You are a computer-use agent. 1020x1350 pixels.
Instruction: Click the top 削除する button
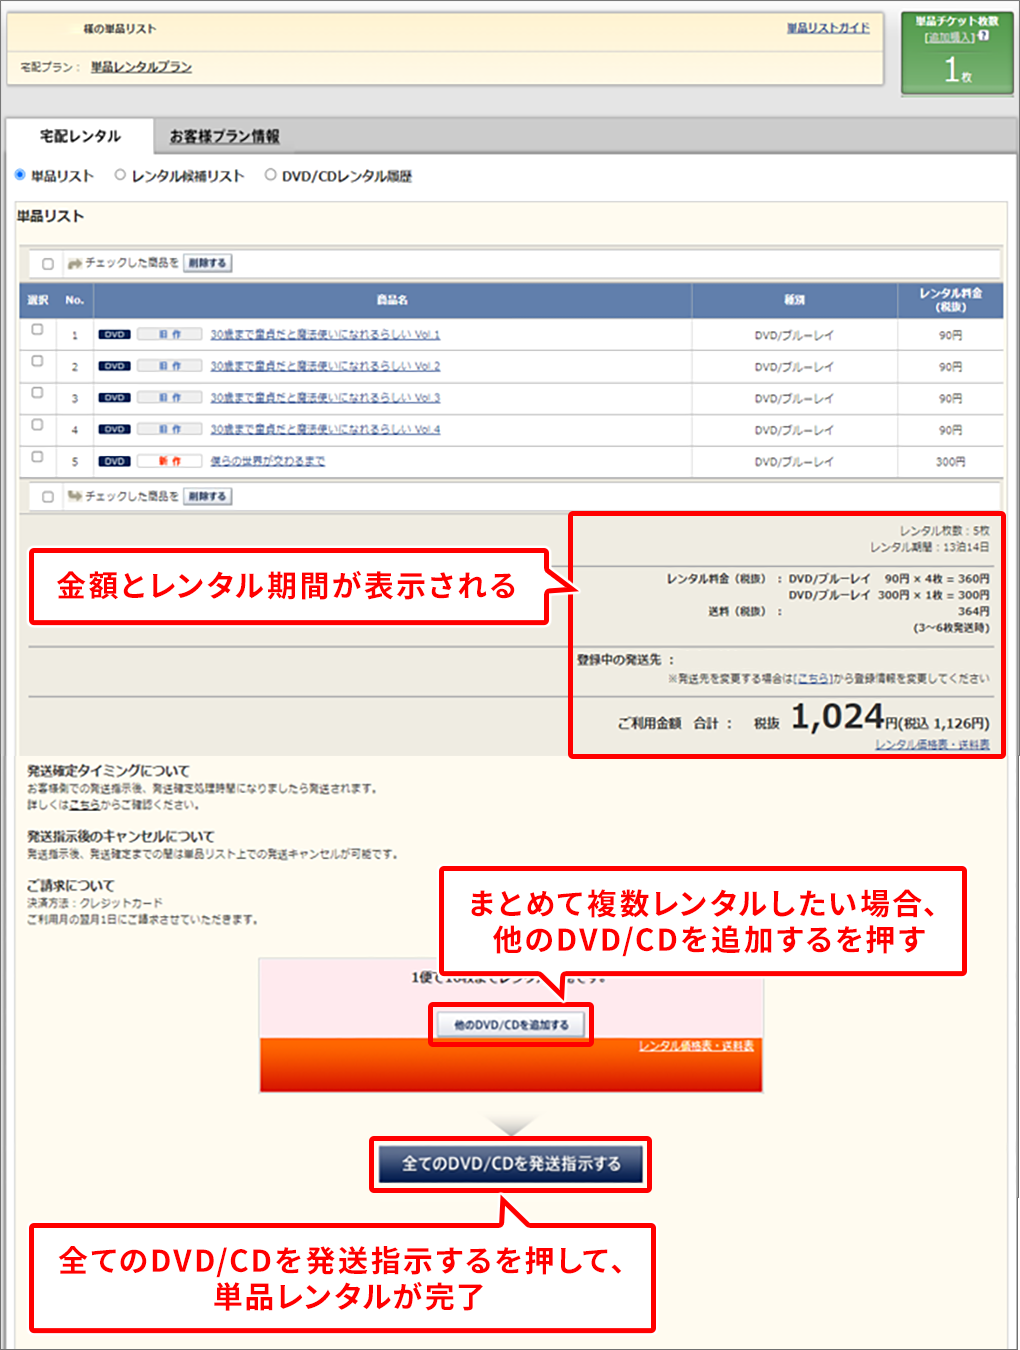coord(207,263)
